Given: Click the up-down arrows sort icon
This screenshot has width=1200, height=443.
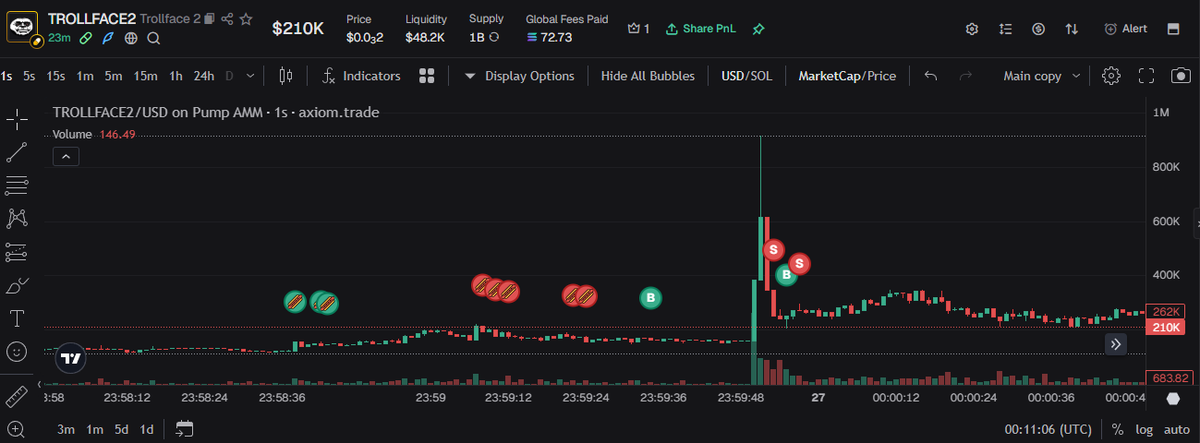Looking at the screenshot, I should click(x=1072, y=29).
